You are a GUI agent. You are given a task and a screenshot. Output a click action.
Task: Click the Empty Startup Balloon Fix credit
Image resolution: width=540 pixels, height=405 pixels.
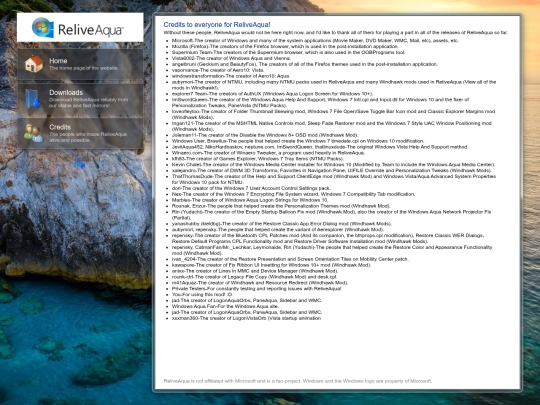click(331, 215)
